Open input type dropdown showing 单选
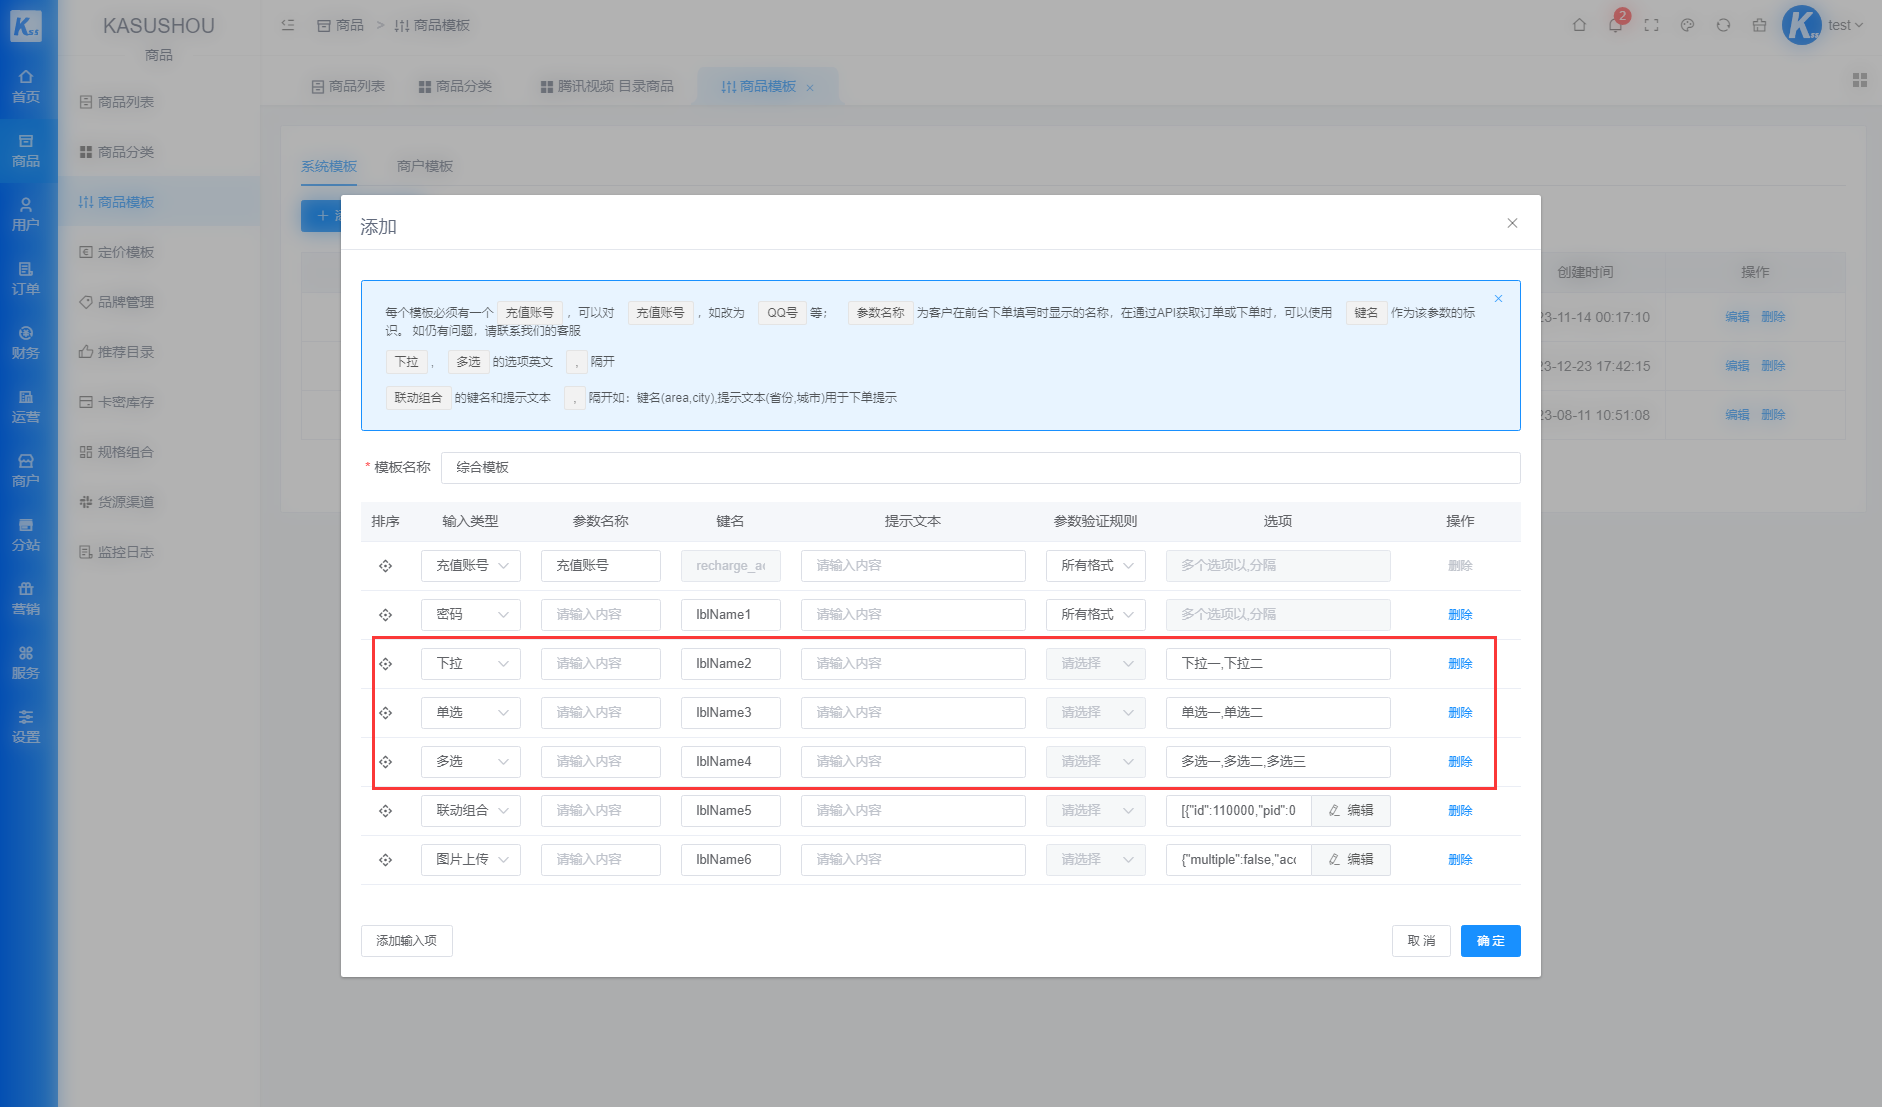 click(471, 713)
